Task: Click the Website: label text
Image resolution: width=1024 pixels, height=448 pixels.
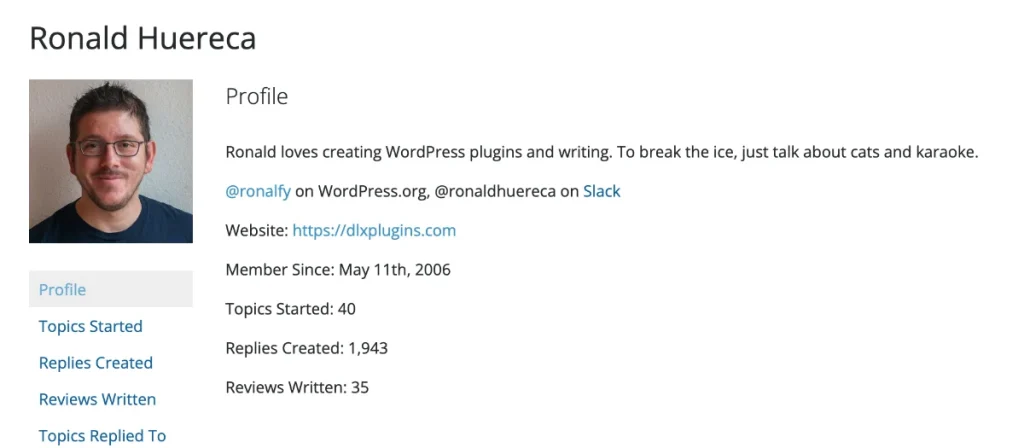Action: (x=257, y=231)
